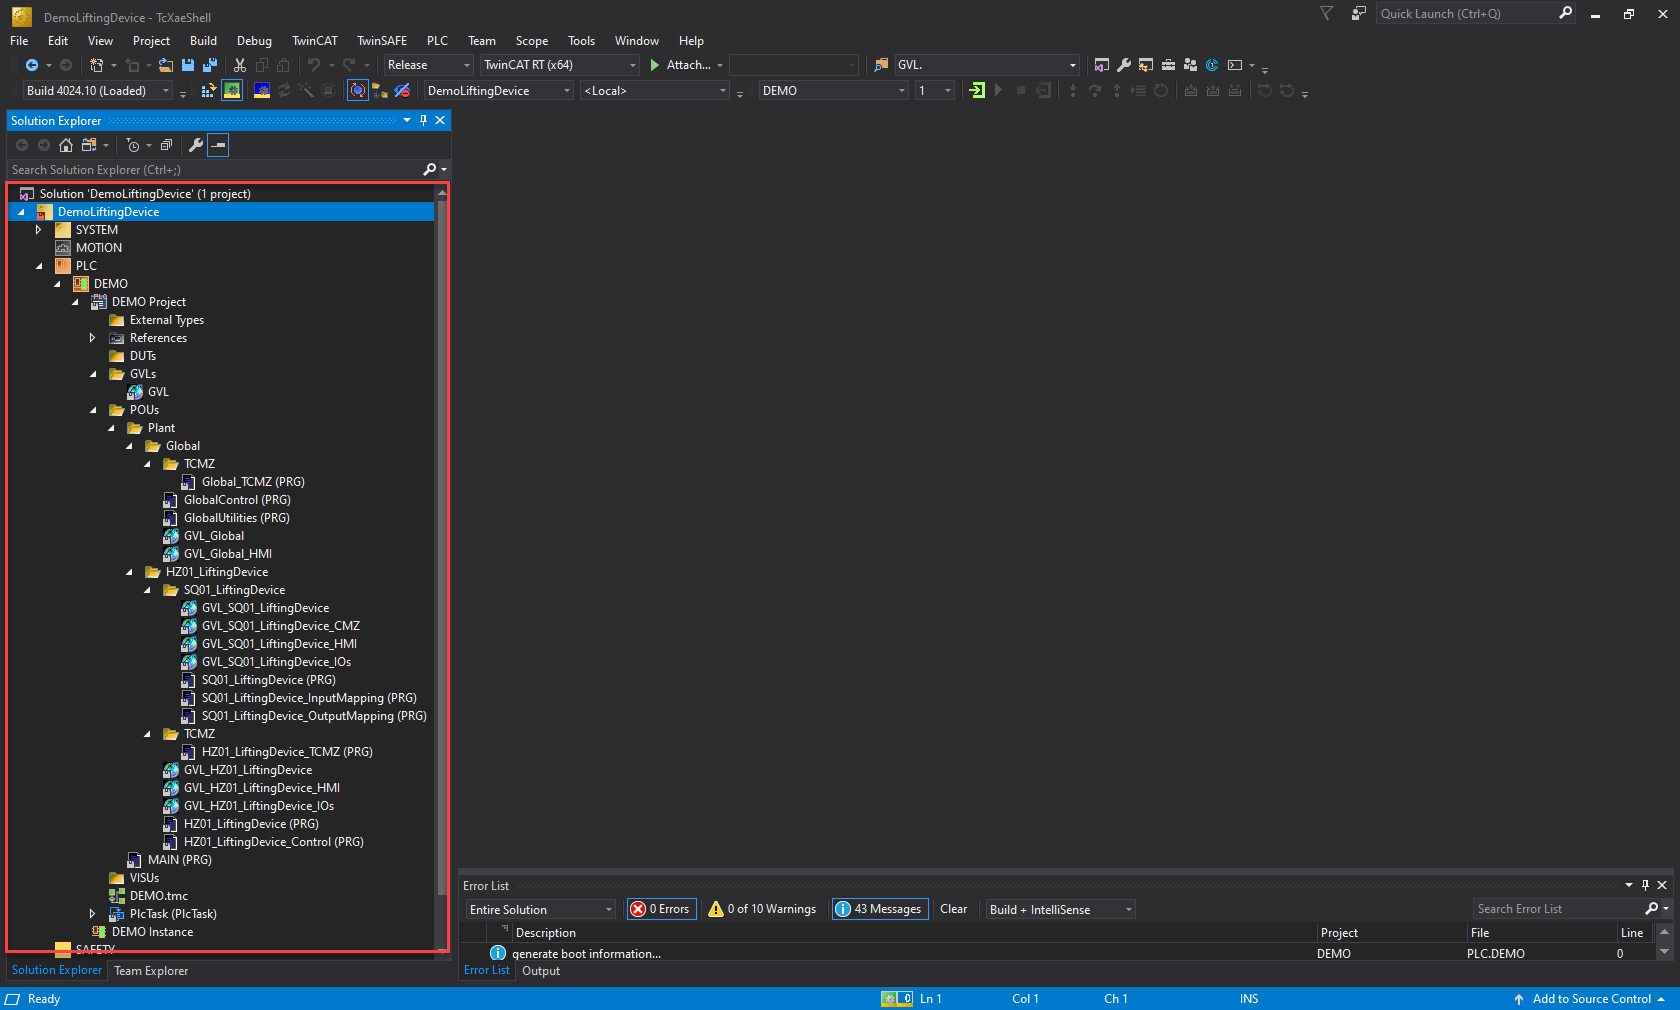Click the green PLC Login icon
Image resolution: width=1680 pixels, height=1010 pixels.
[x=977, y=91]
